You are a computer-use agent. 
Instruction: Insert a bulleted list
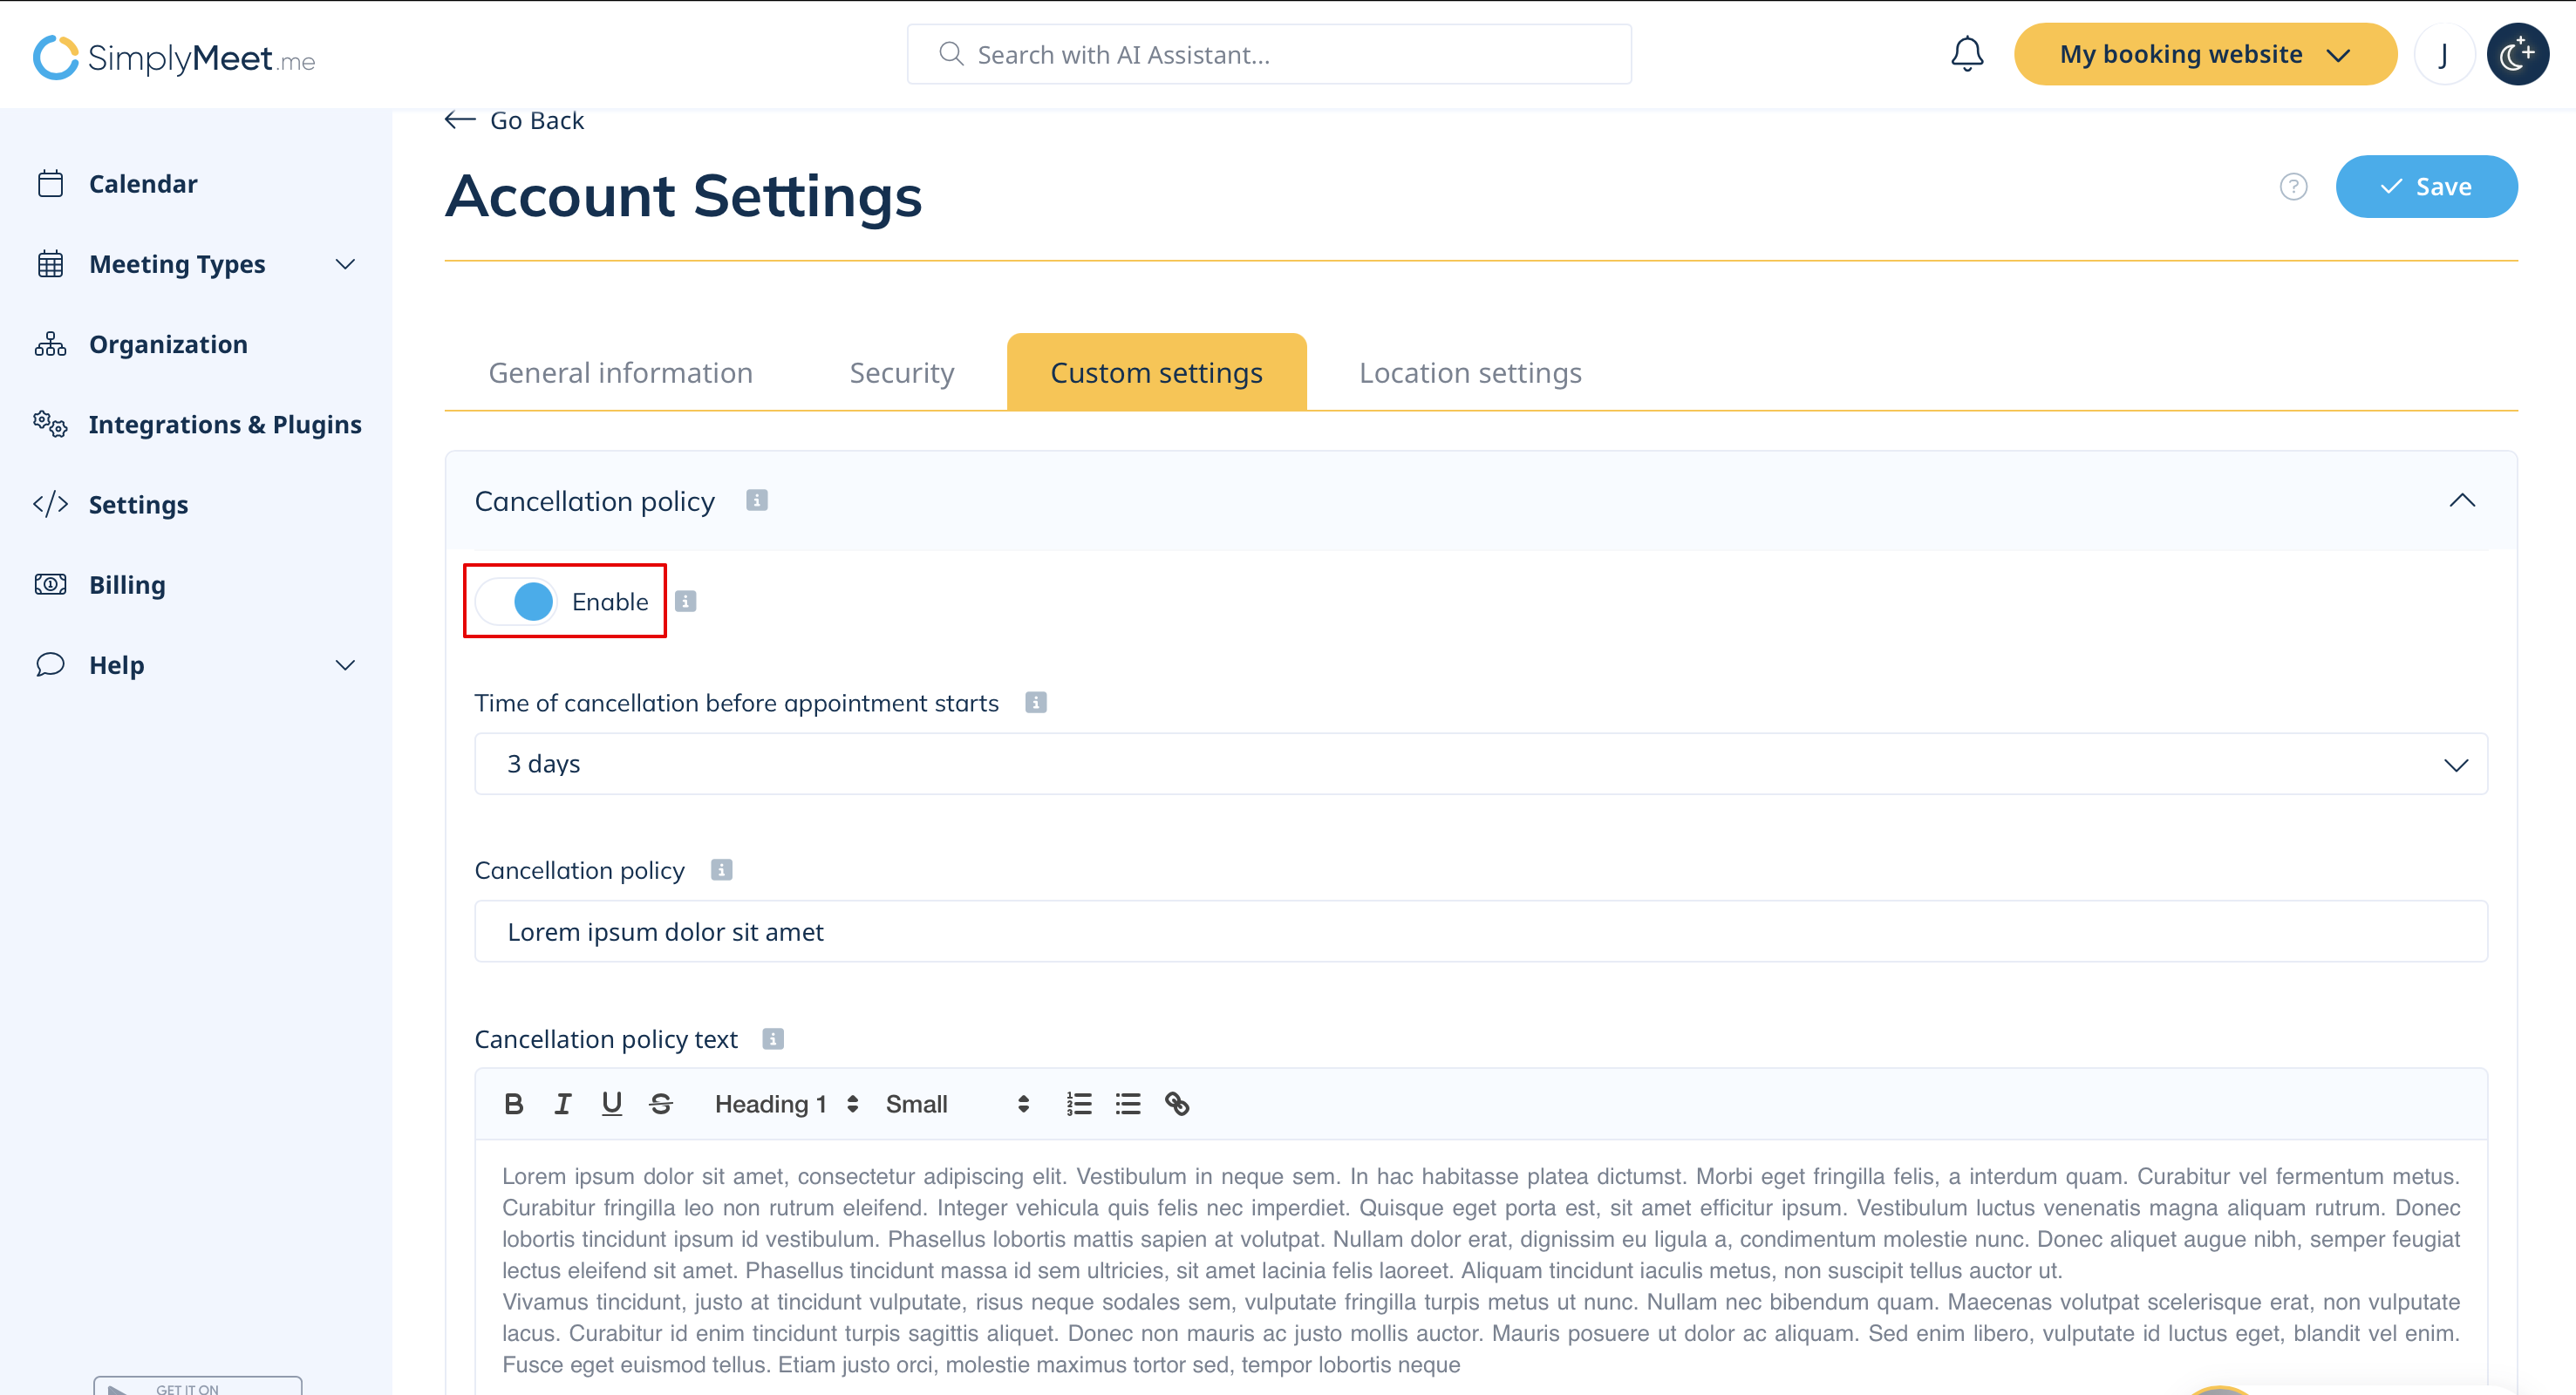click(x=1127, y=1104)
